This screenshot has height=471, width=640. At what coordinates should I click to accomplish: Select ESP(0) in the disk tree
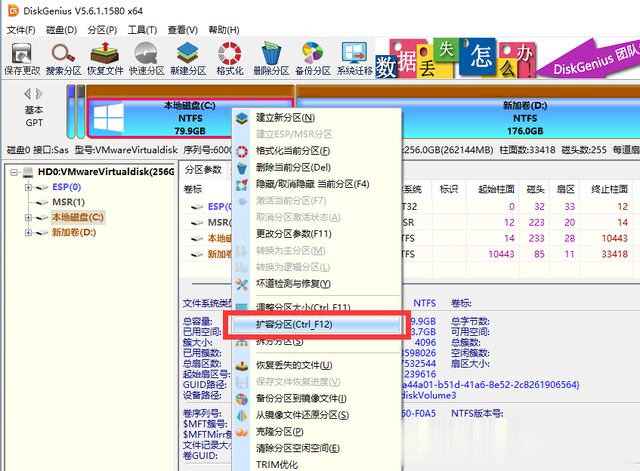67,187
